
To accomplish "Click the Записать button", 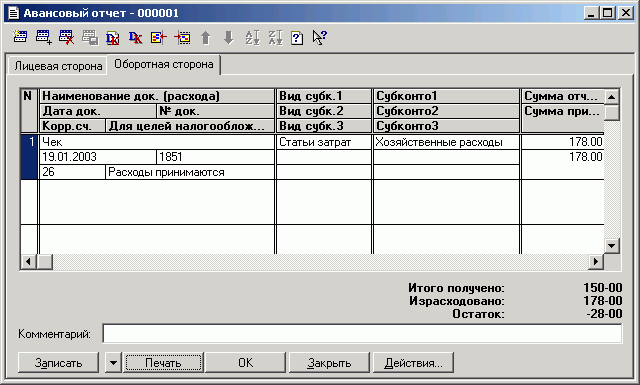I will click(x=58, y=363).
